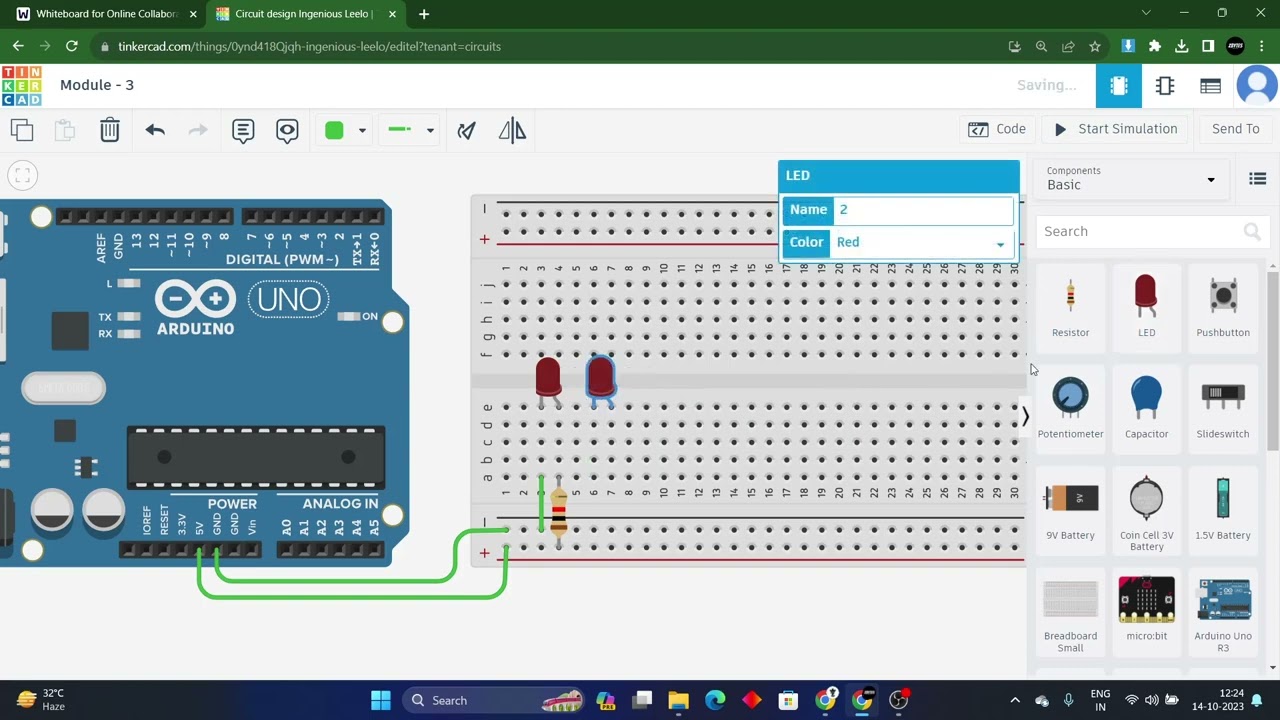Reload the page
Image resolution: width=1280 pixels, height=720 pixels.
[x=71, y=46]
